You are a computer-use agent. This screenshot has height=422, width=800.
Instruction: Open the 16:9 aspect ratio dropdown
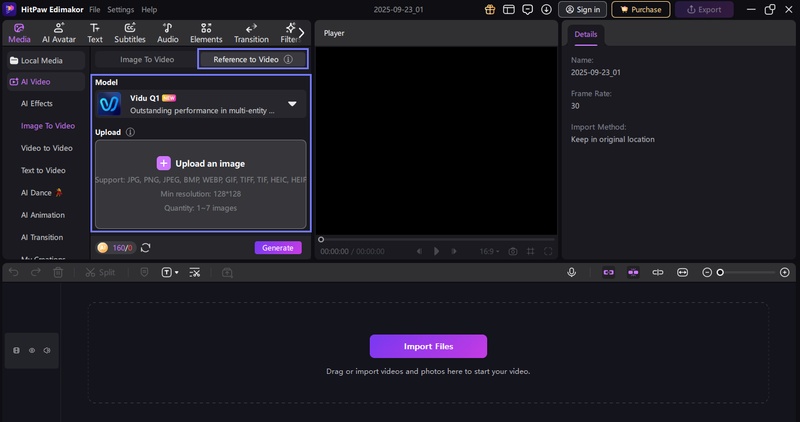(489, 251)
